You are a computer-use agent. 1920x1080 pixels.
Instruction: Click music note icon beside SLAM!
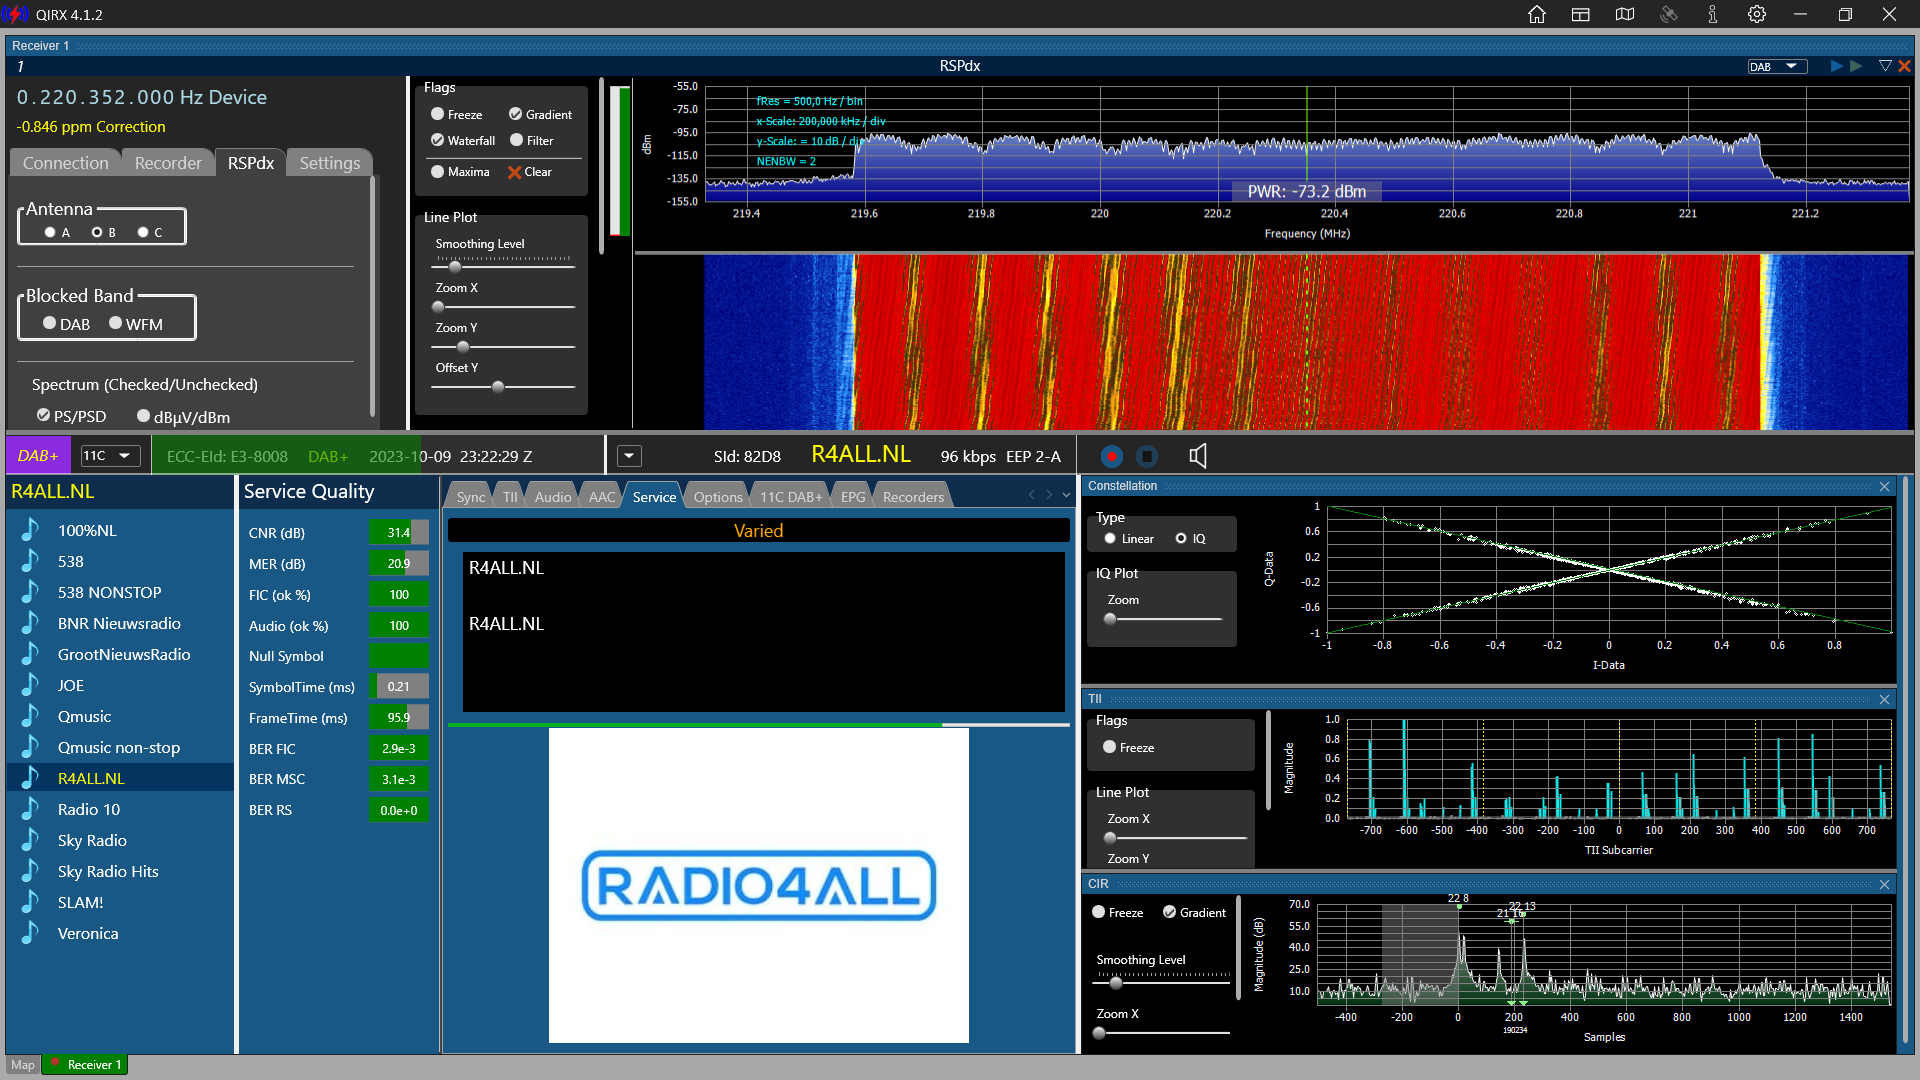coord(30,902)
